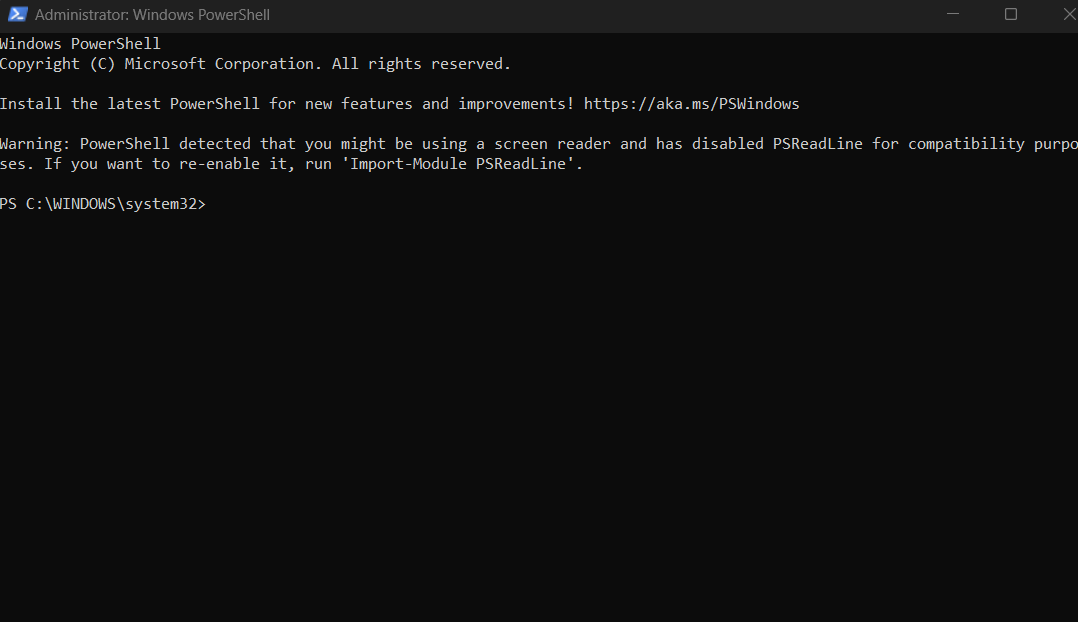Screen dimensions: 1078x622
Task: Click "system32" in the prompt path
Action: 161,204
